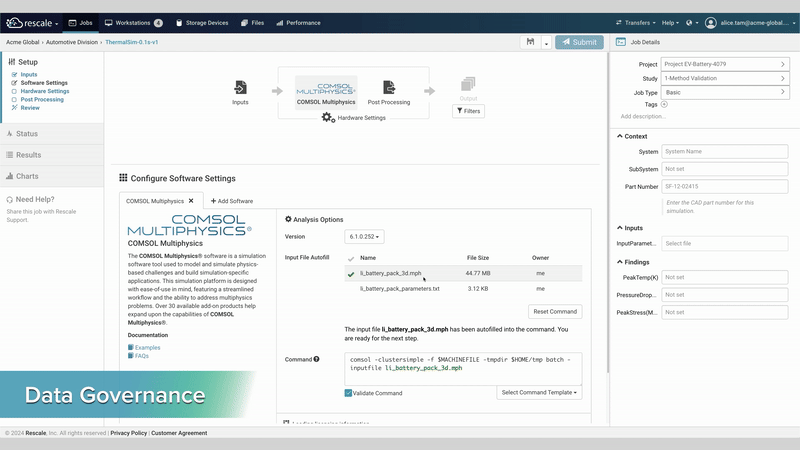800x450 pixels.
Task: Click the InputParamet... Select file field
Action: [x=725, y=243]
